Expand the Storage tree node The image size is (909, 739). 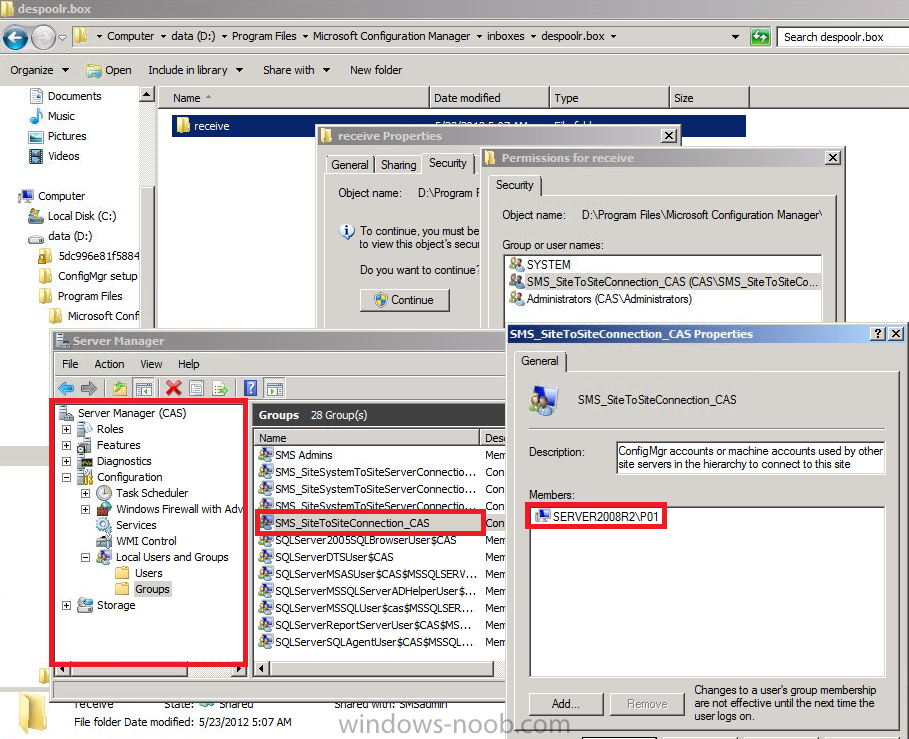[67, 605]
